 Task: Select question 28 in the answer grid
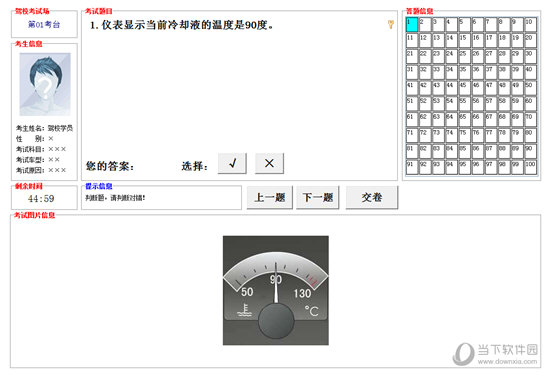click(504, 57)
